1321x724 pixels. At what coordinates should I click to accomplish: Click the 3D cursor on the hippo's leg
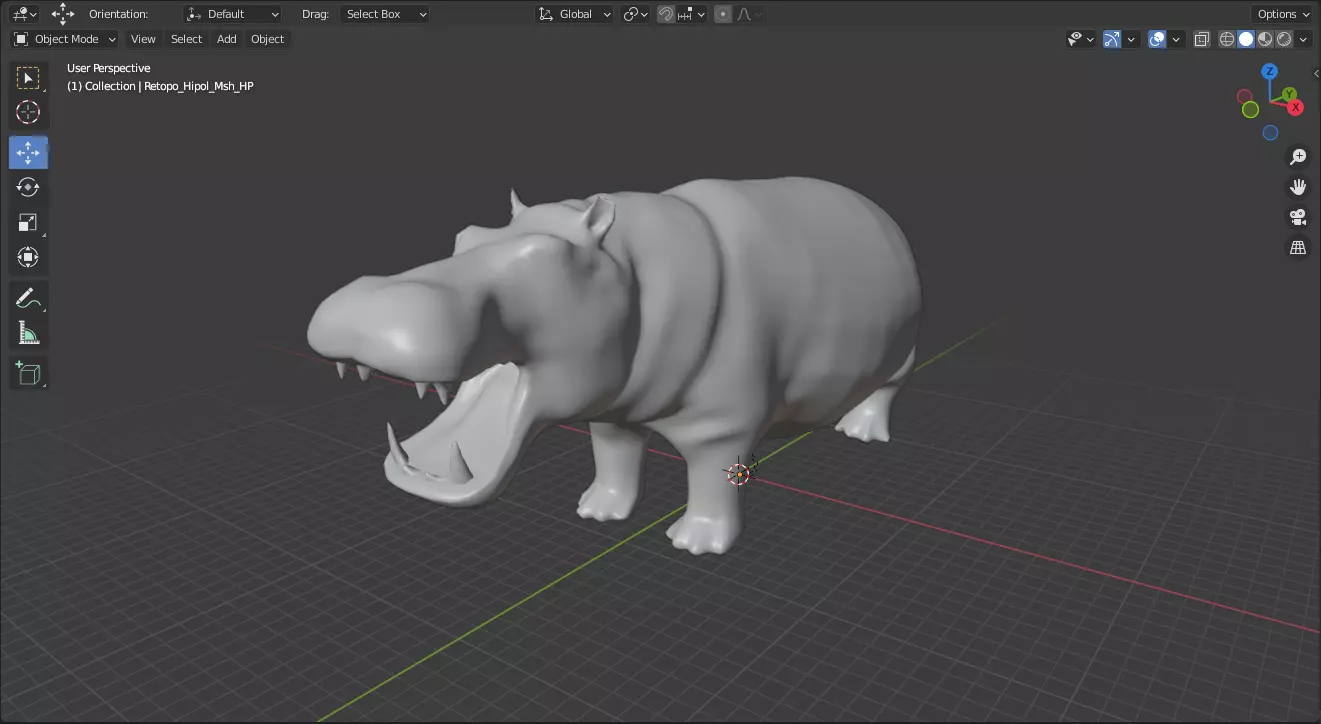point(739,473)
